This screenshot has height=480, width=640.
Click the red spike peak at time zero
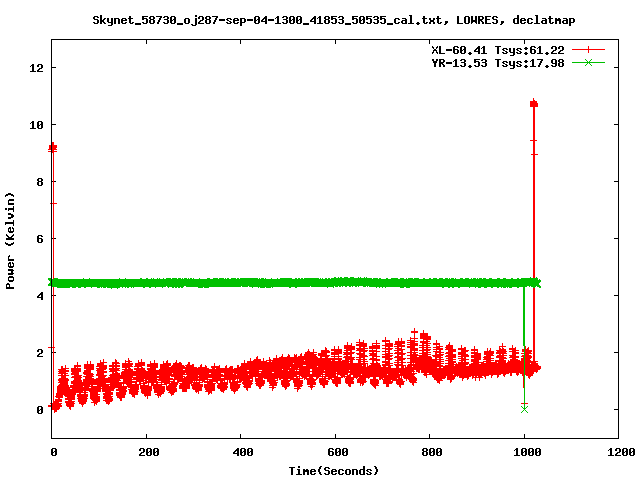point(53,148)
